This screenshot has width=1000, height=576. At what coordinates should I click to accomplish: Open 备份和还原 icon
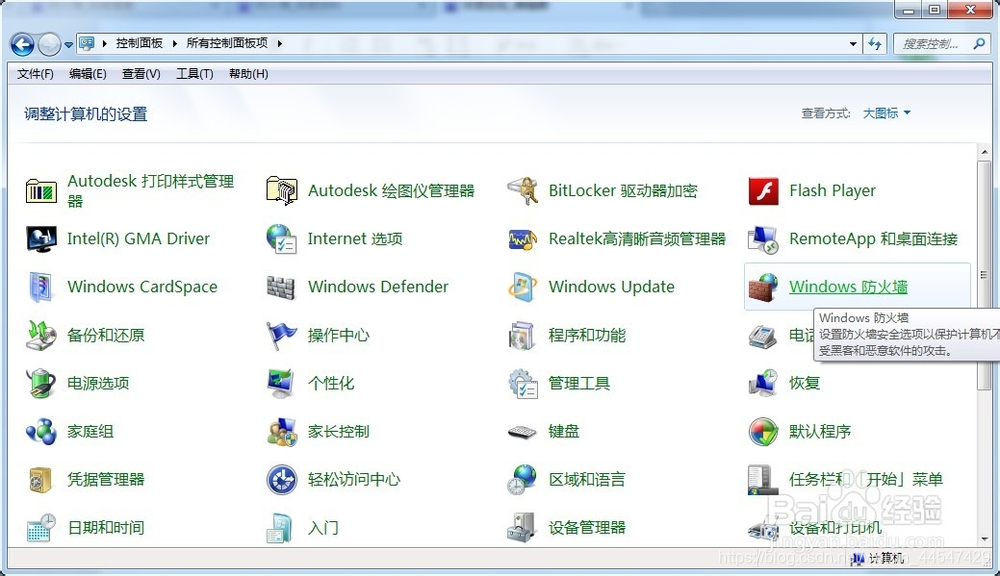tap(41, 335)
